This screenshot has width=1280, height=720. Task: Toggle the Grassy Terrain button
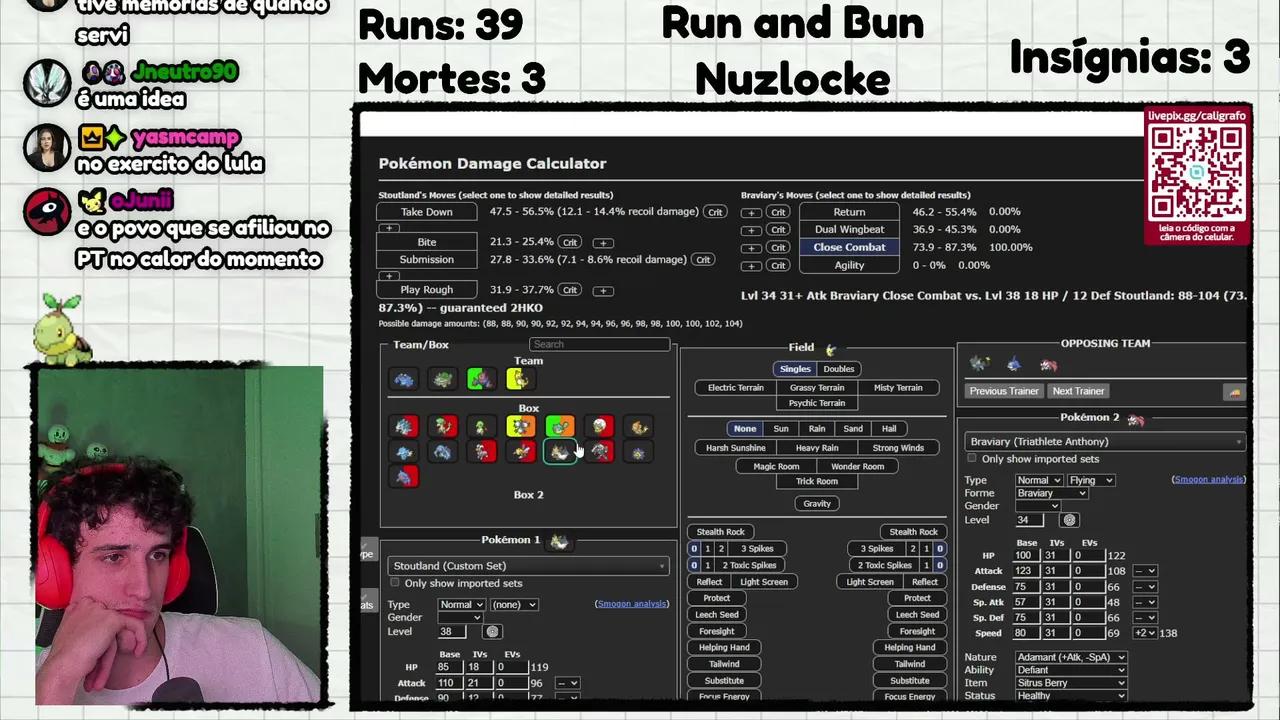tap(817, 388)
